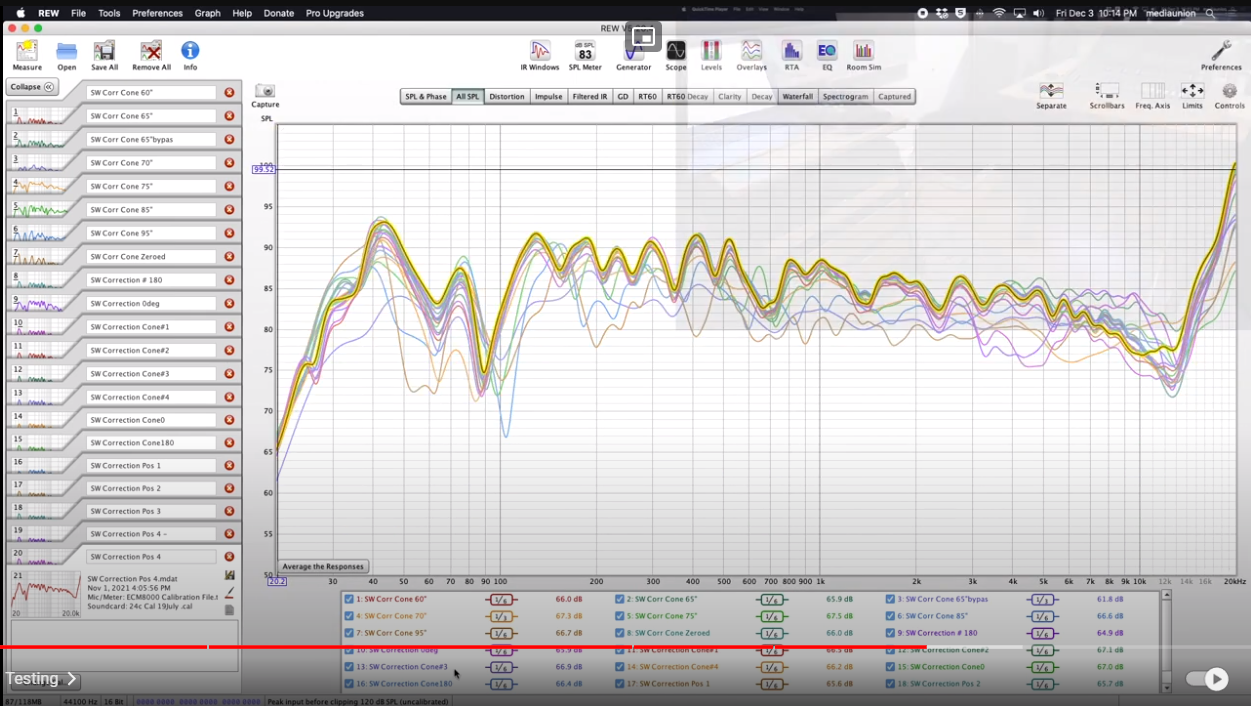This screenshot has height=706, width=1251.
Task: Rename the SW Correction Pos 1 name field
Action: pyautogui.click(x=151, y=466)
